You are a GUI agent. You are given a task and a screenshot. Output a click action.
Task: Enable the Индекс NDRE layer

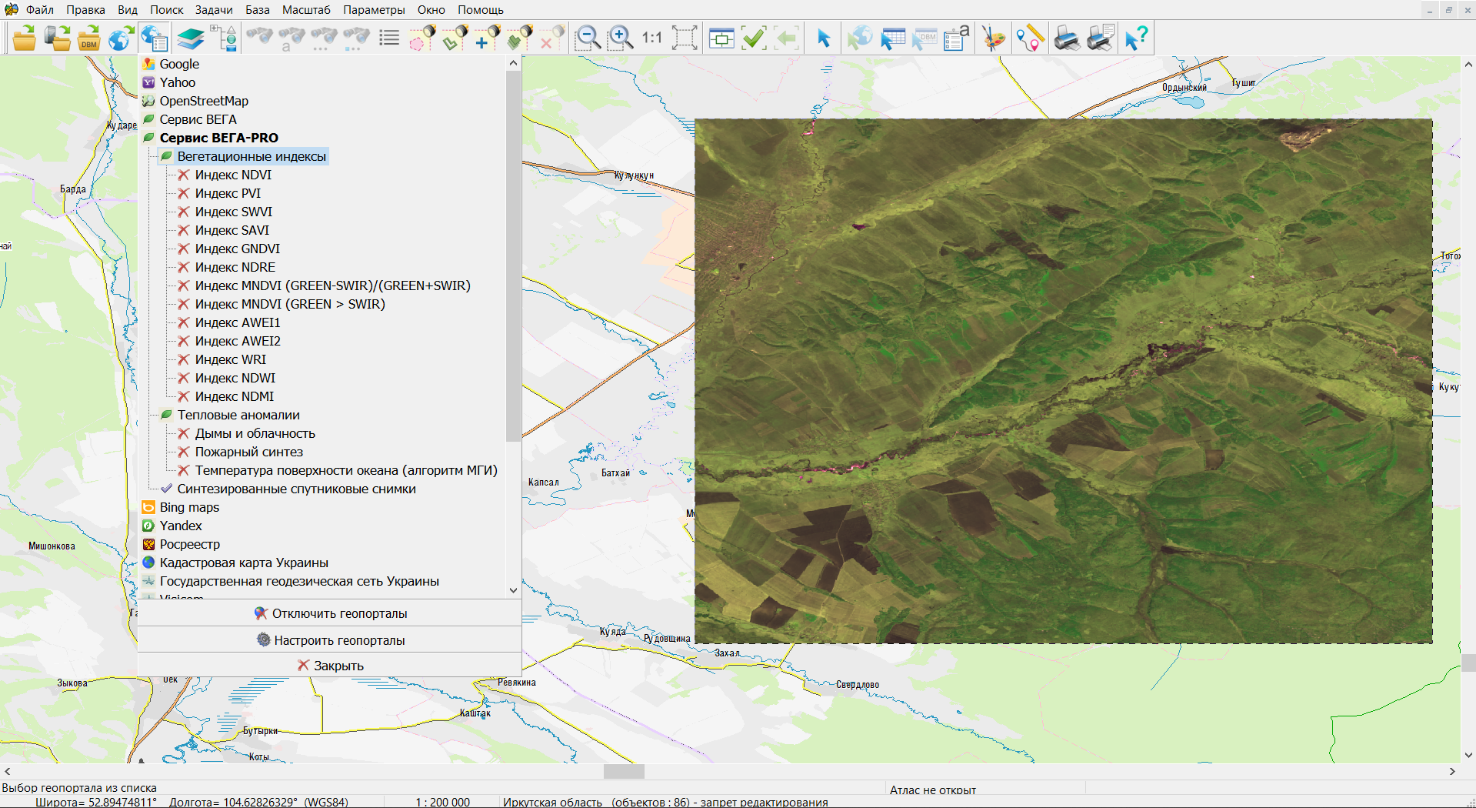184,267
